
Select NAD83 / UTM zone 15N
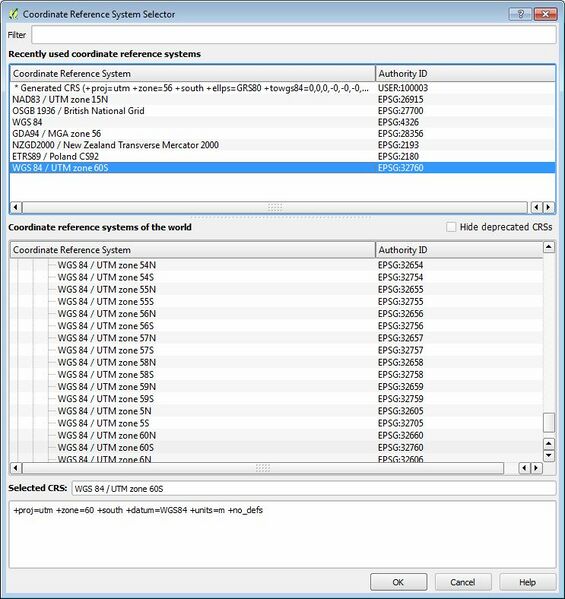click(x=282, y=99)
